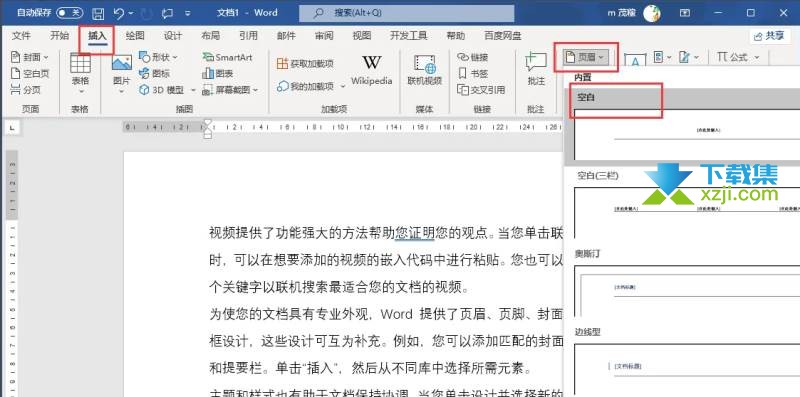Open the 公式 equation dropdown arrow
The height and width of the screenshot is (397, 800).
coord(757,57)
